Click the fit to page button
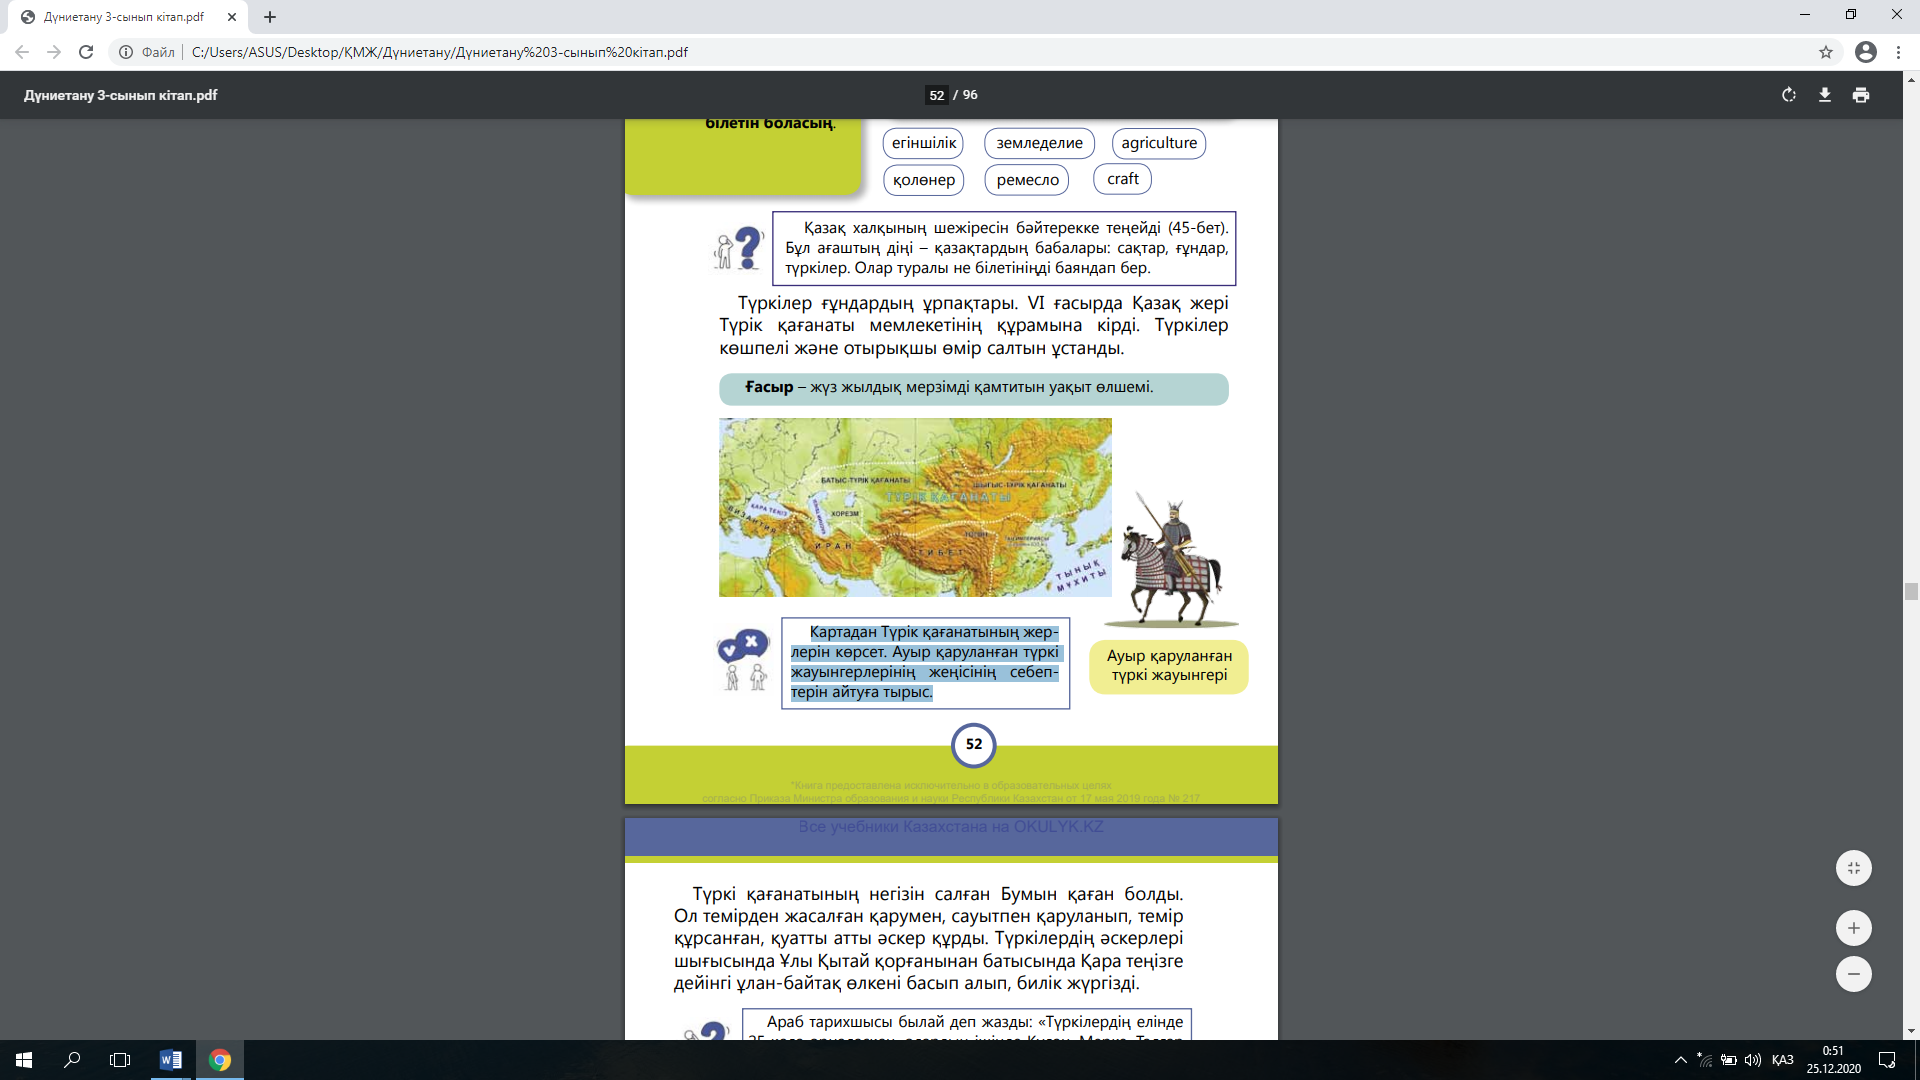 1853,868
